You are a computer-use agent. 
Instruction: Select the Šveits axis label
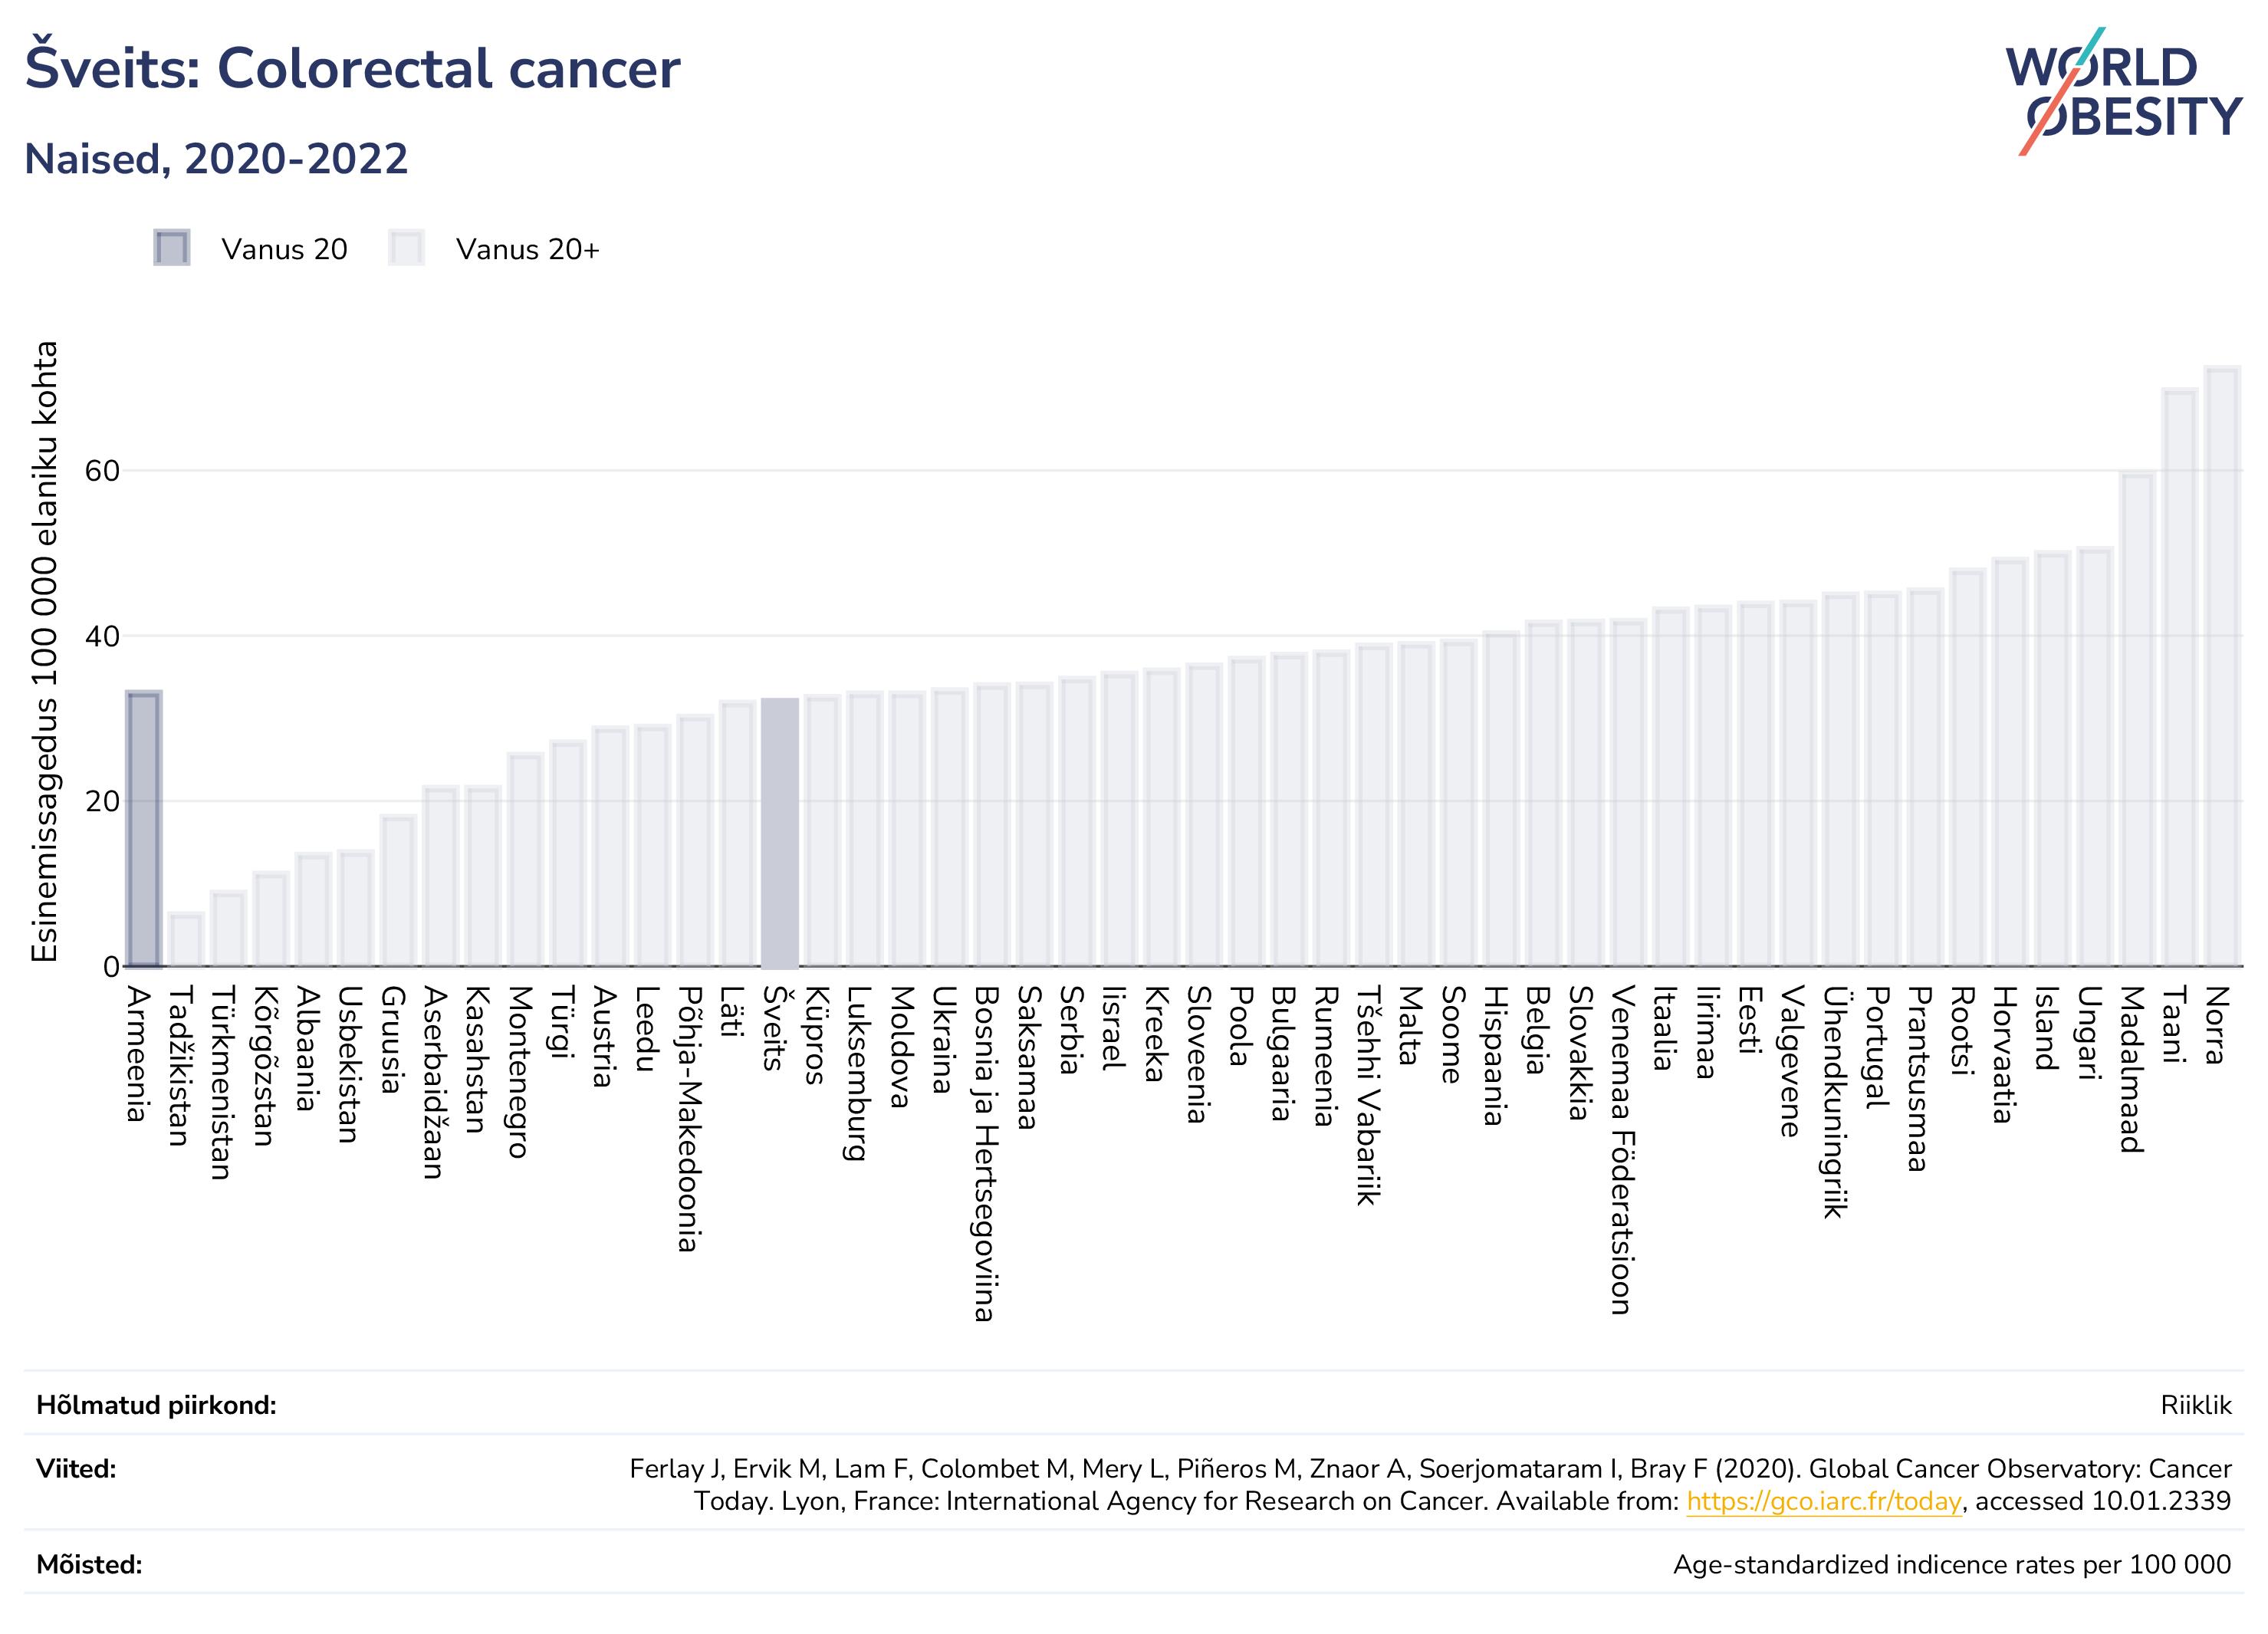tap(772, 1028)
